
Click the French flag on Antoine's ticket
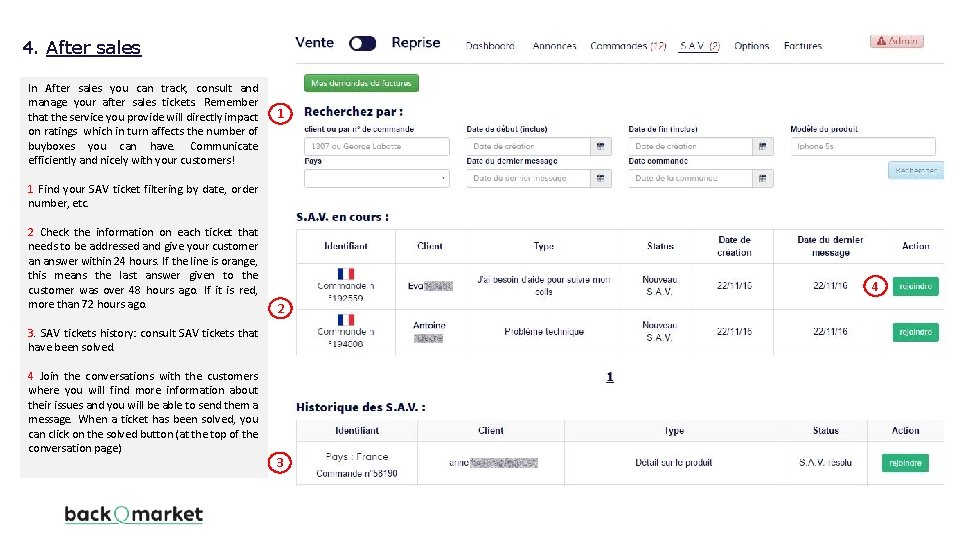pyautogui.click(x=346, y=318)
